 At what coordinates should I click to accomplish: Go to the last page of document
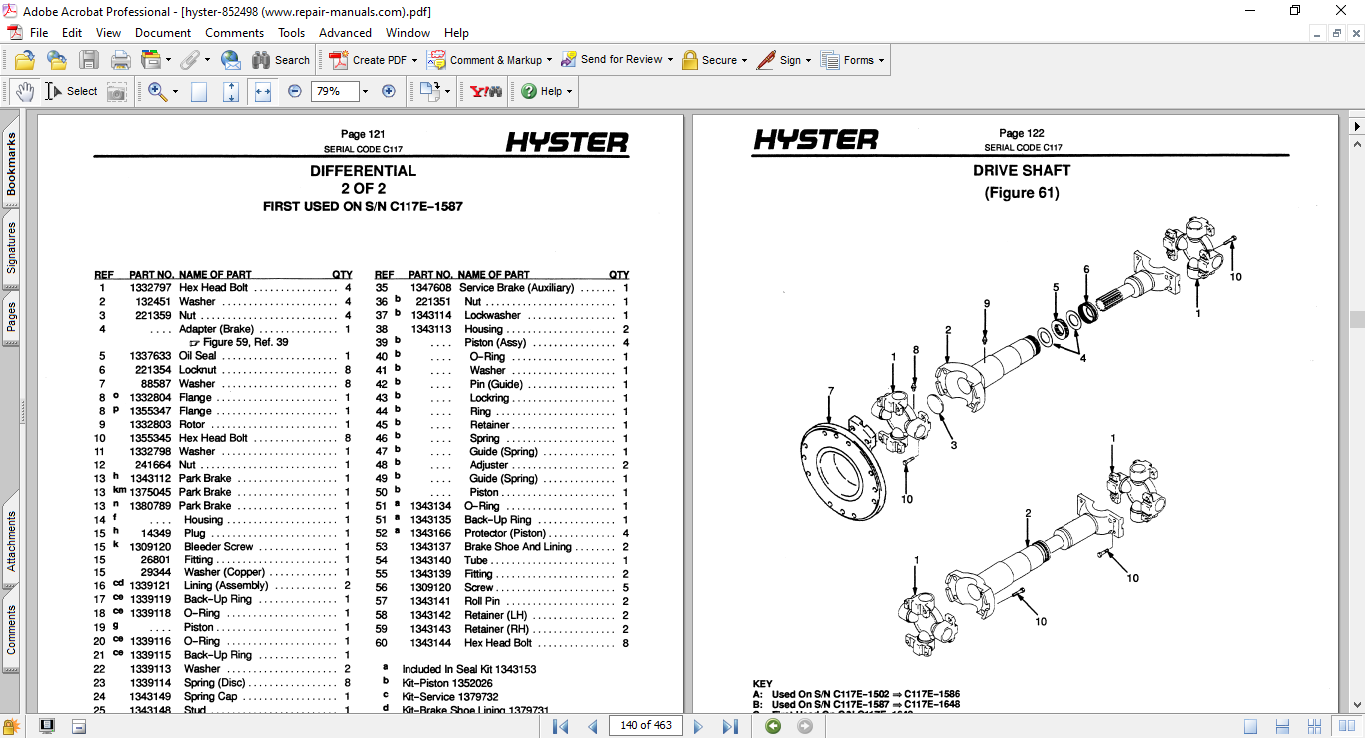click(730, 726)
